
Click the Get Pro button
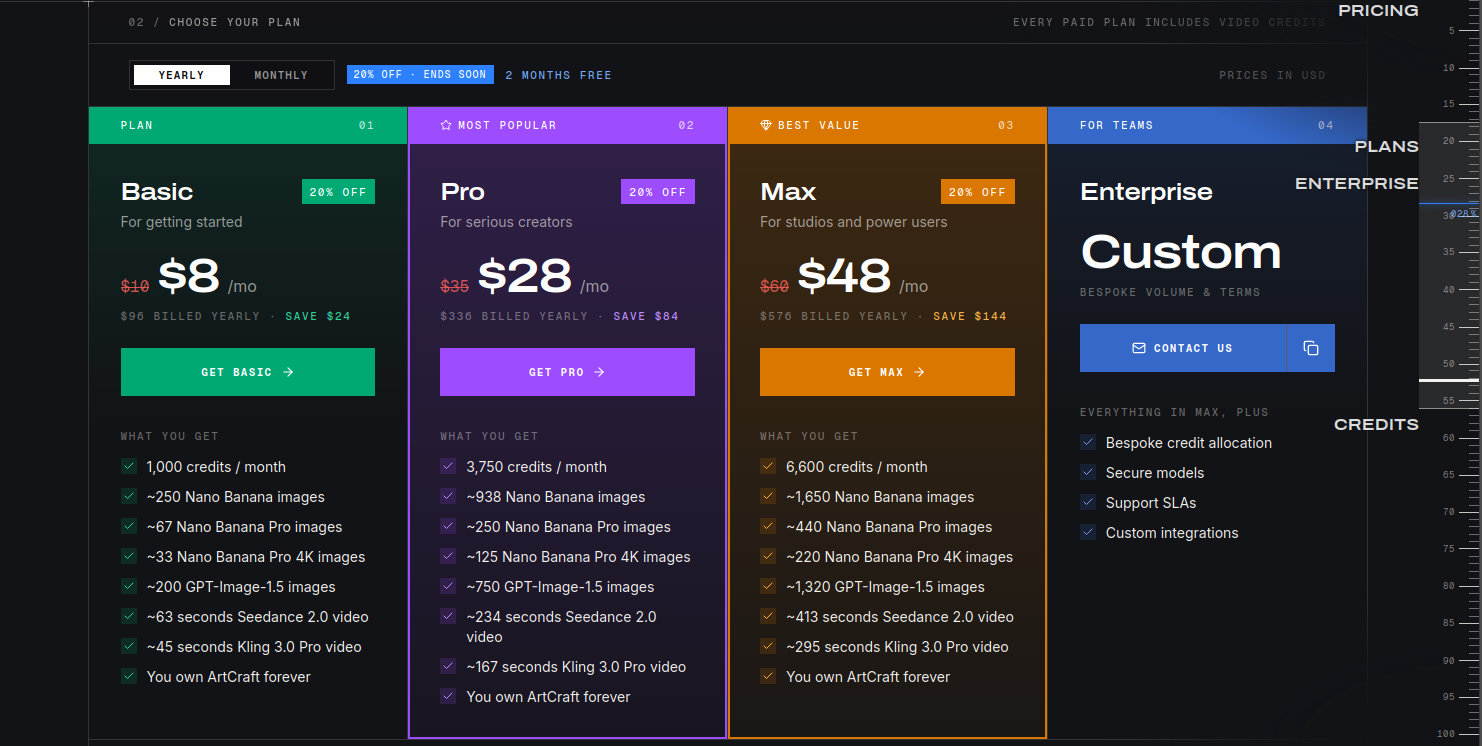(x=567, y=372)
